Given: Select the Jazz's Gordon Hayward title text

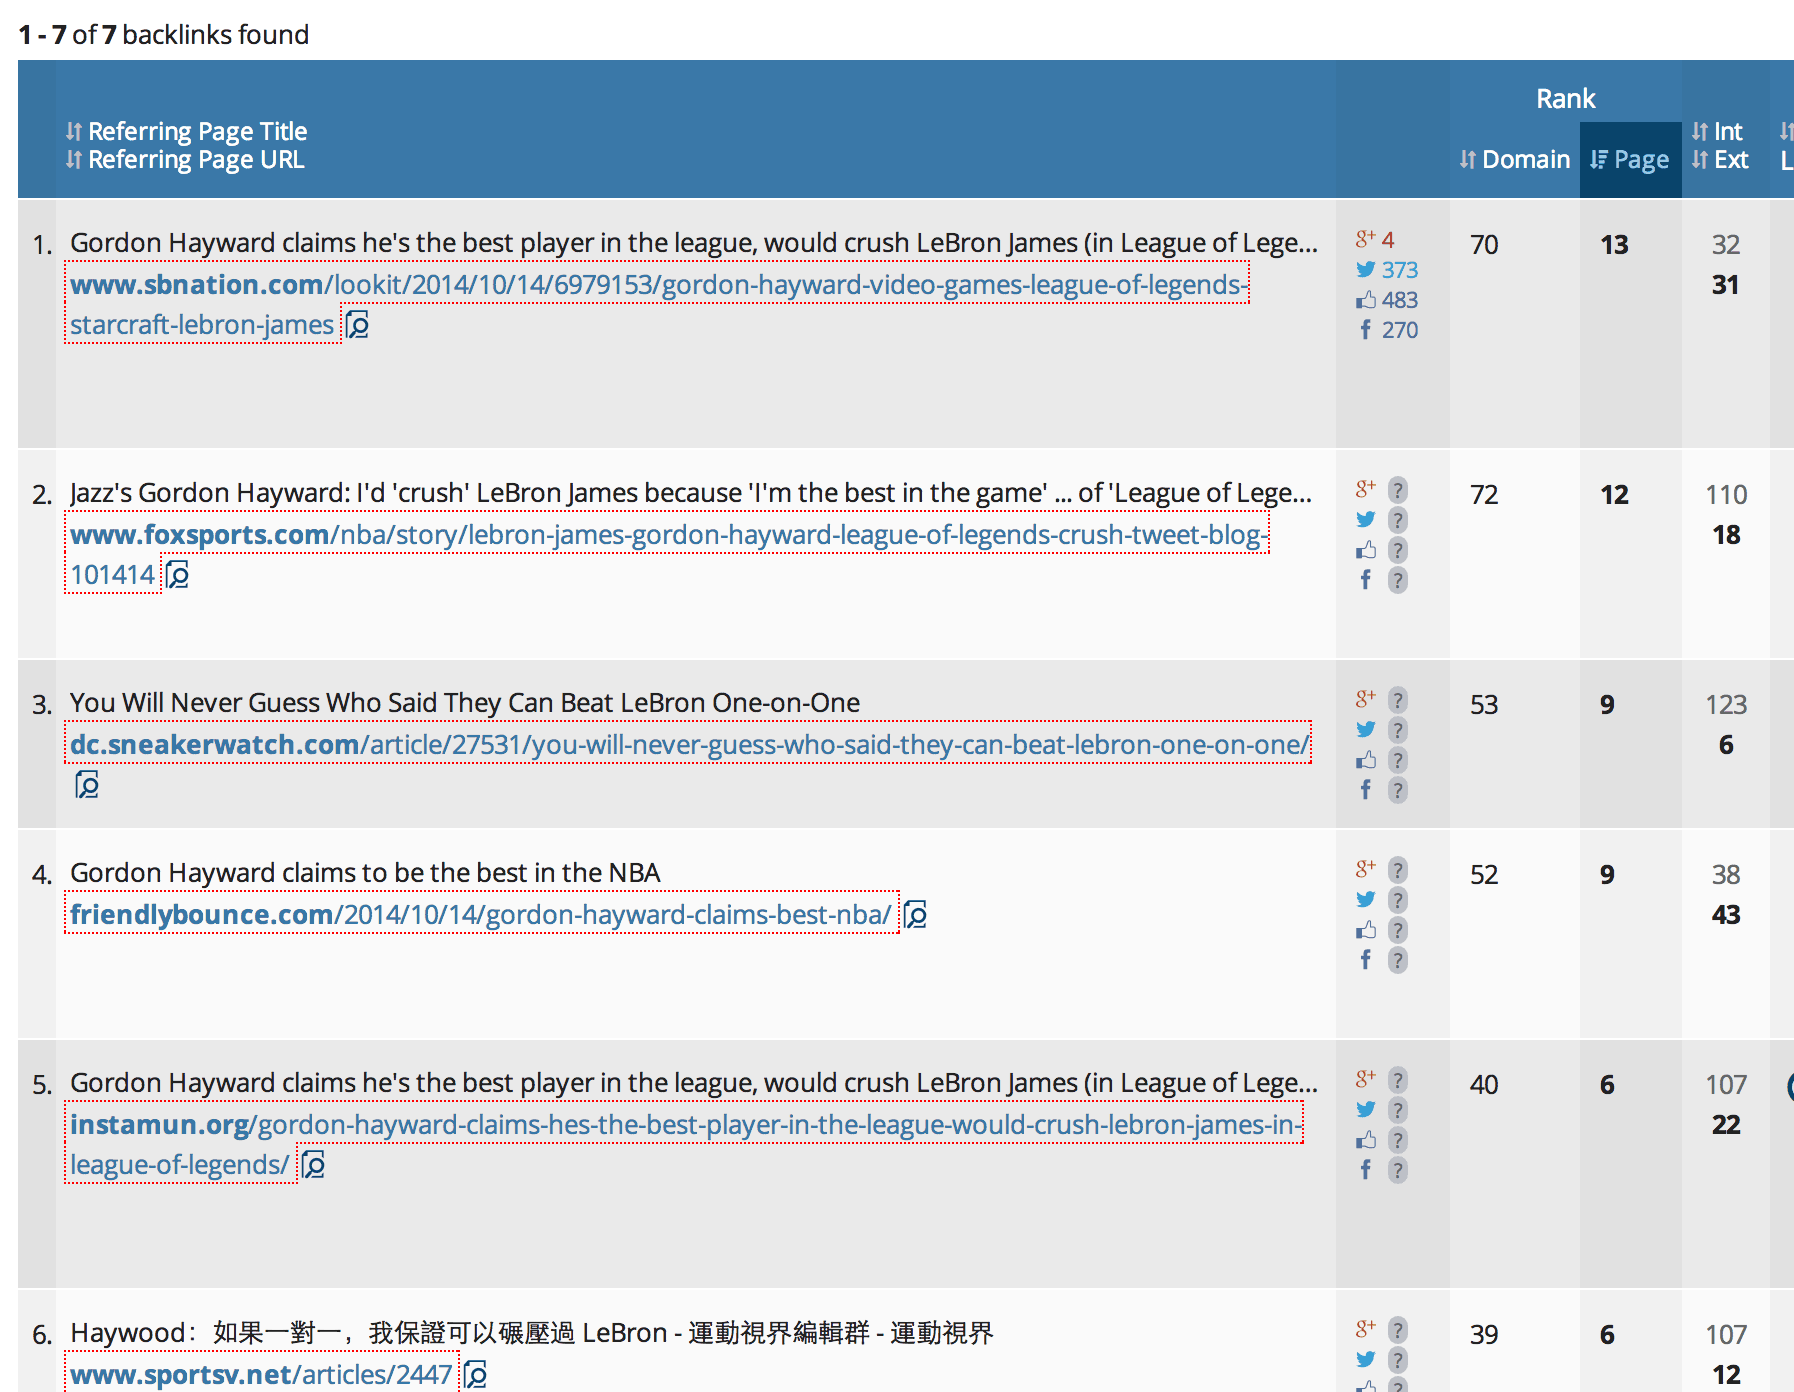Looking at the screenshot, I should click(x=691, y=493).
